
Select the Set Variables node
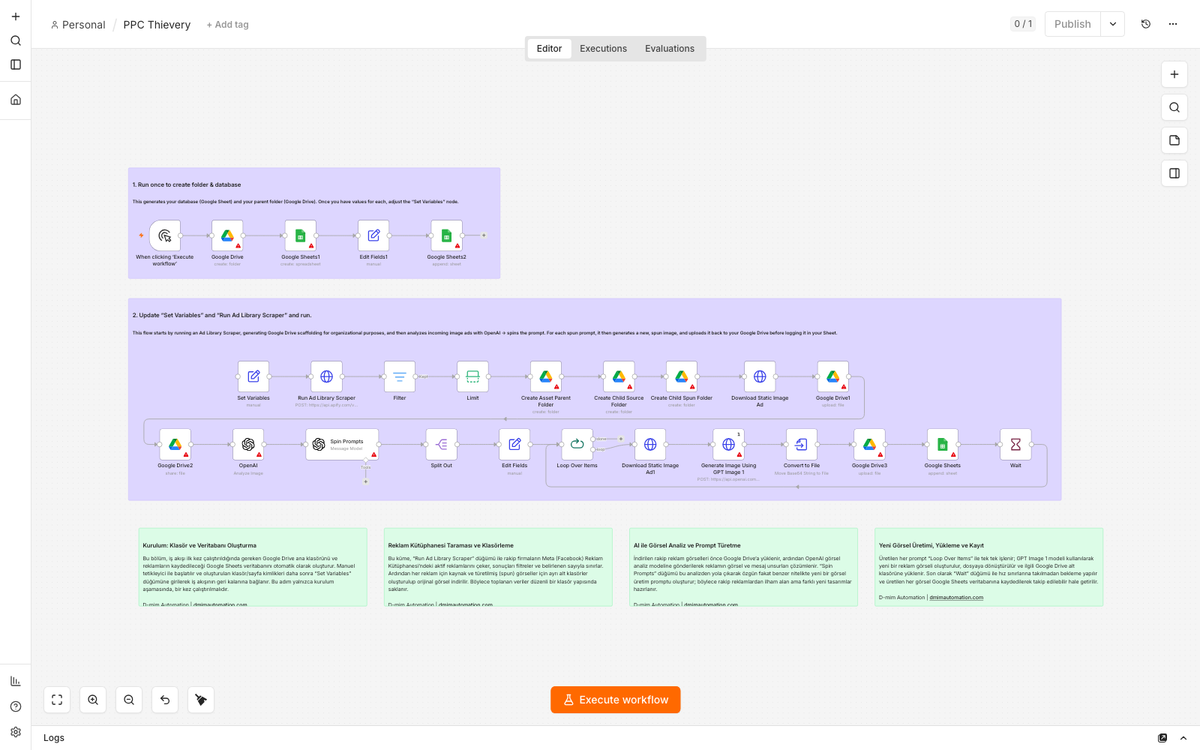(x=253, y=377)
